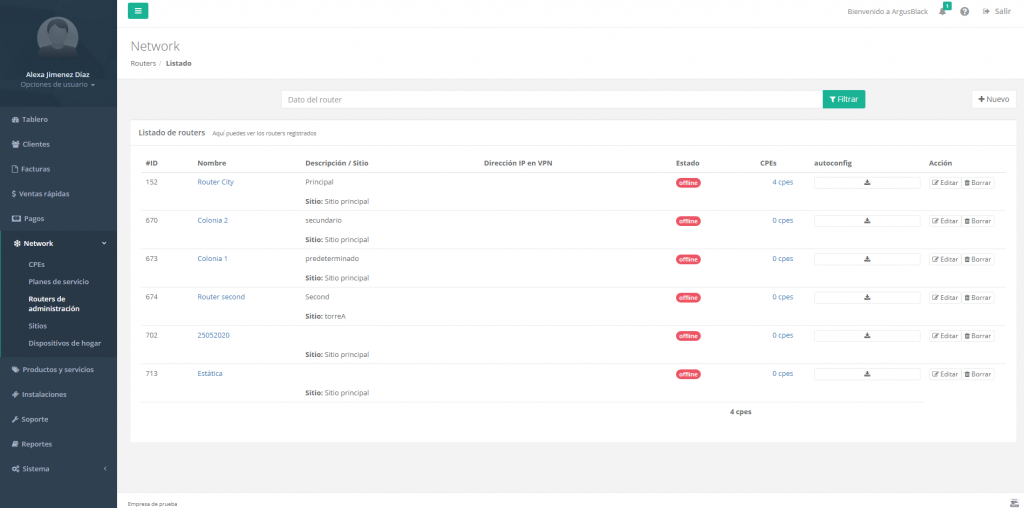The height and width of the screenshot is (508, 1024).
Task: Open Tablero from the sidebar
Action: point(34,120)
